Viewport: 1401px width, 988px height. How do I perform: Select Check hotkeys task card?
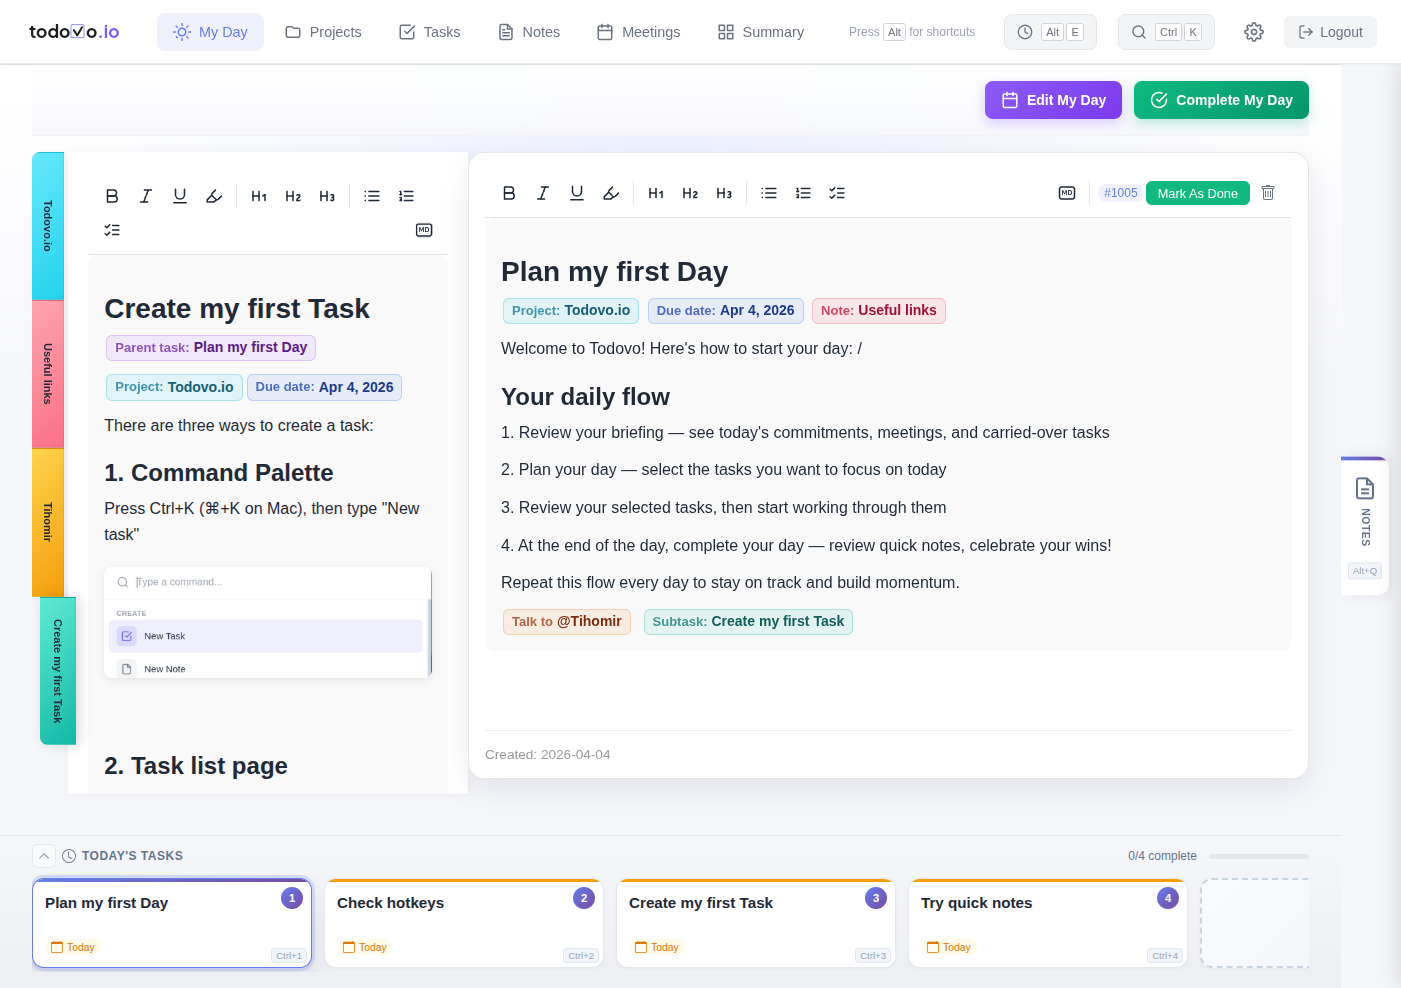pyautogui.click(x=464, y=923)
